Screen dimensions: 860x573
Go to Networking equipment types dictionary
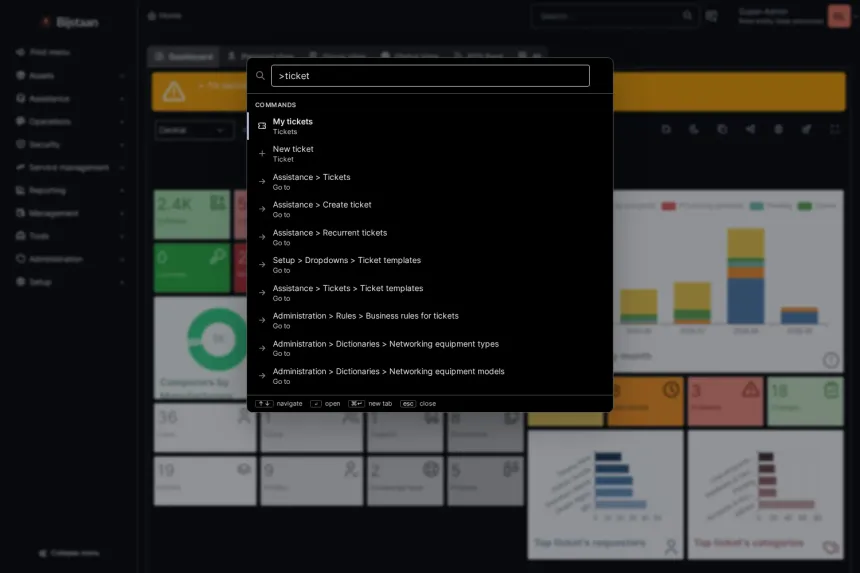(430, 348)
